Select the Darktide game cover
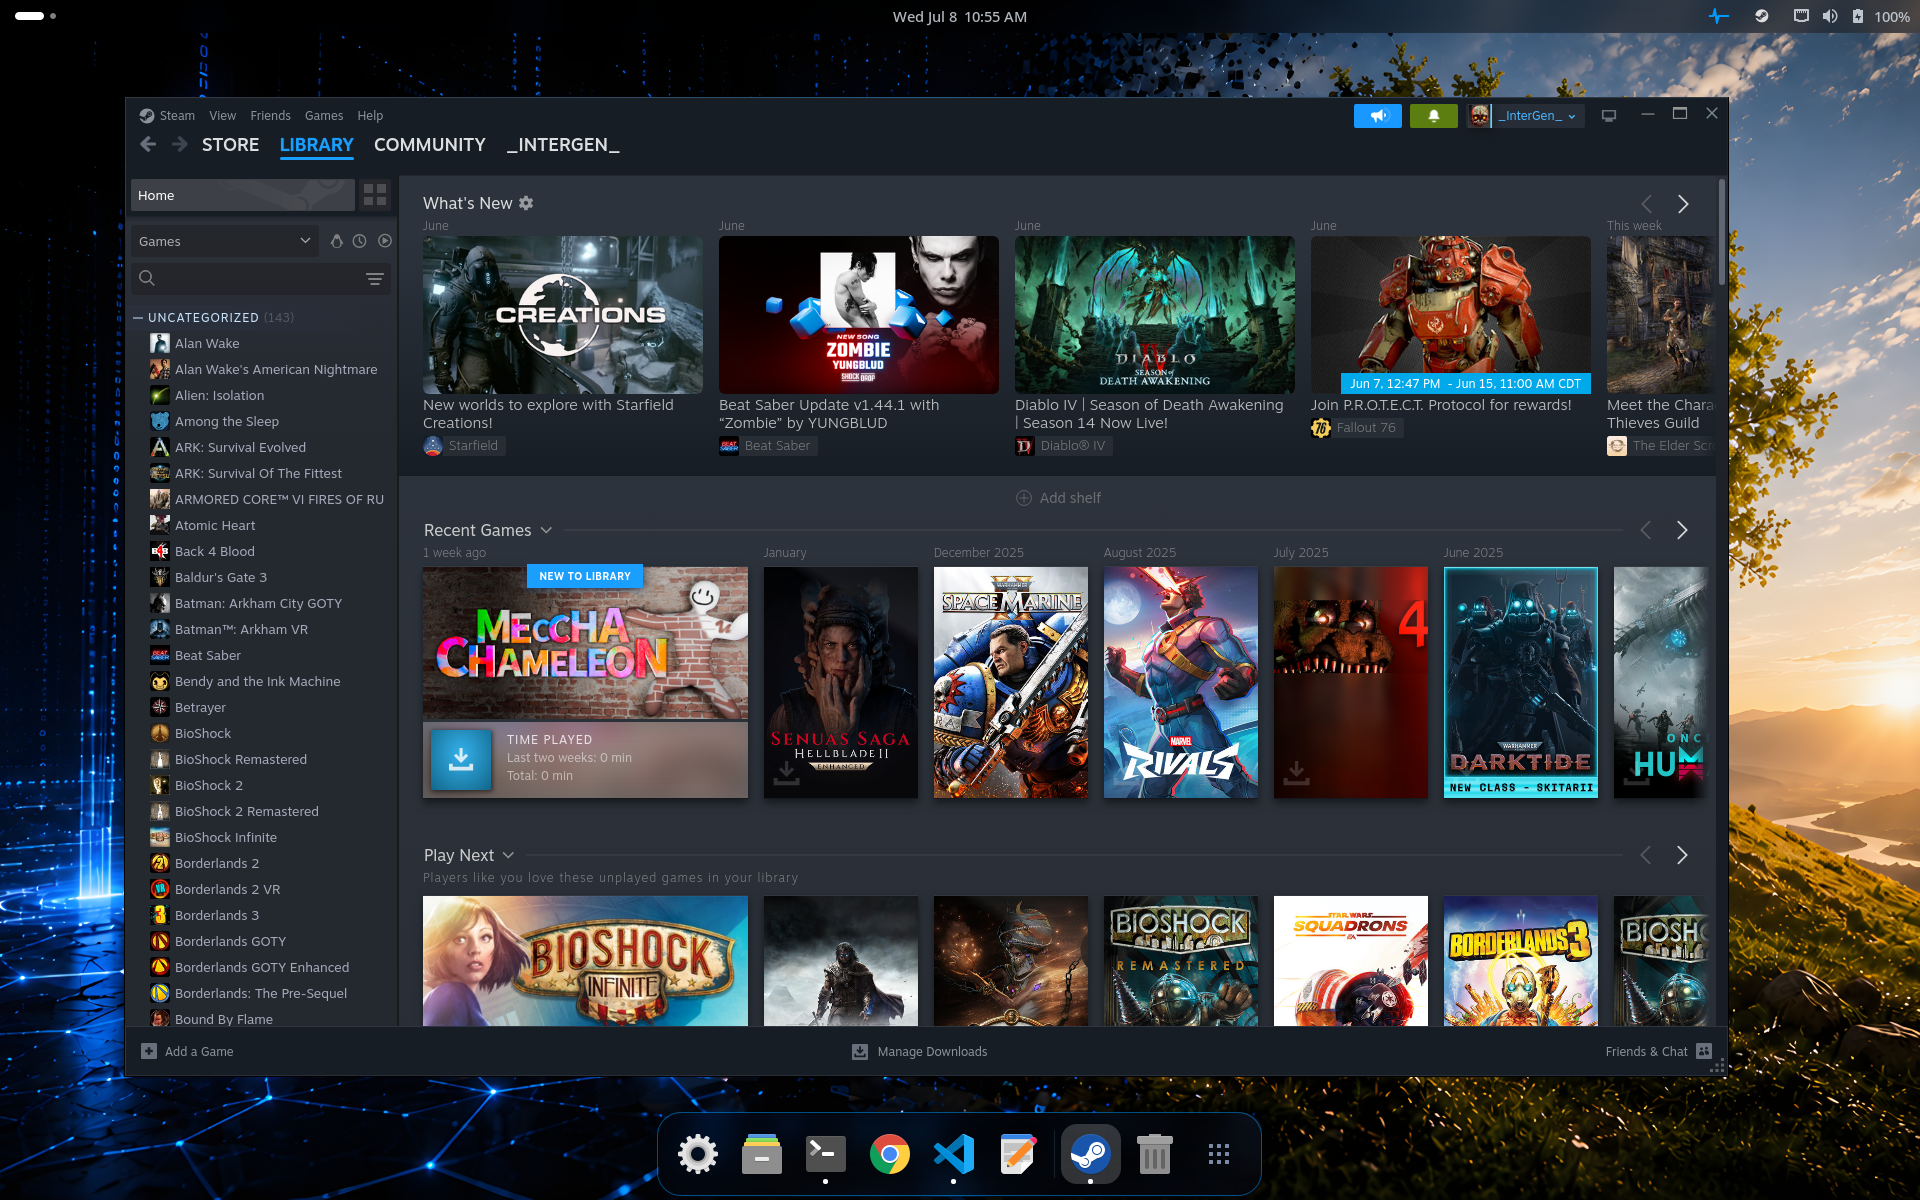Image resolution: width=1920 pixels, height=1200 pixels. point(1521,682)
